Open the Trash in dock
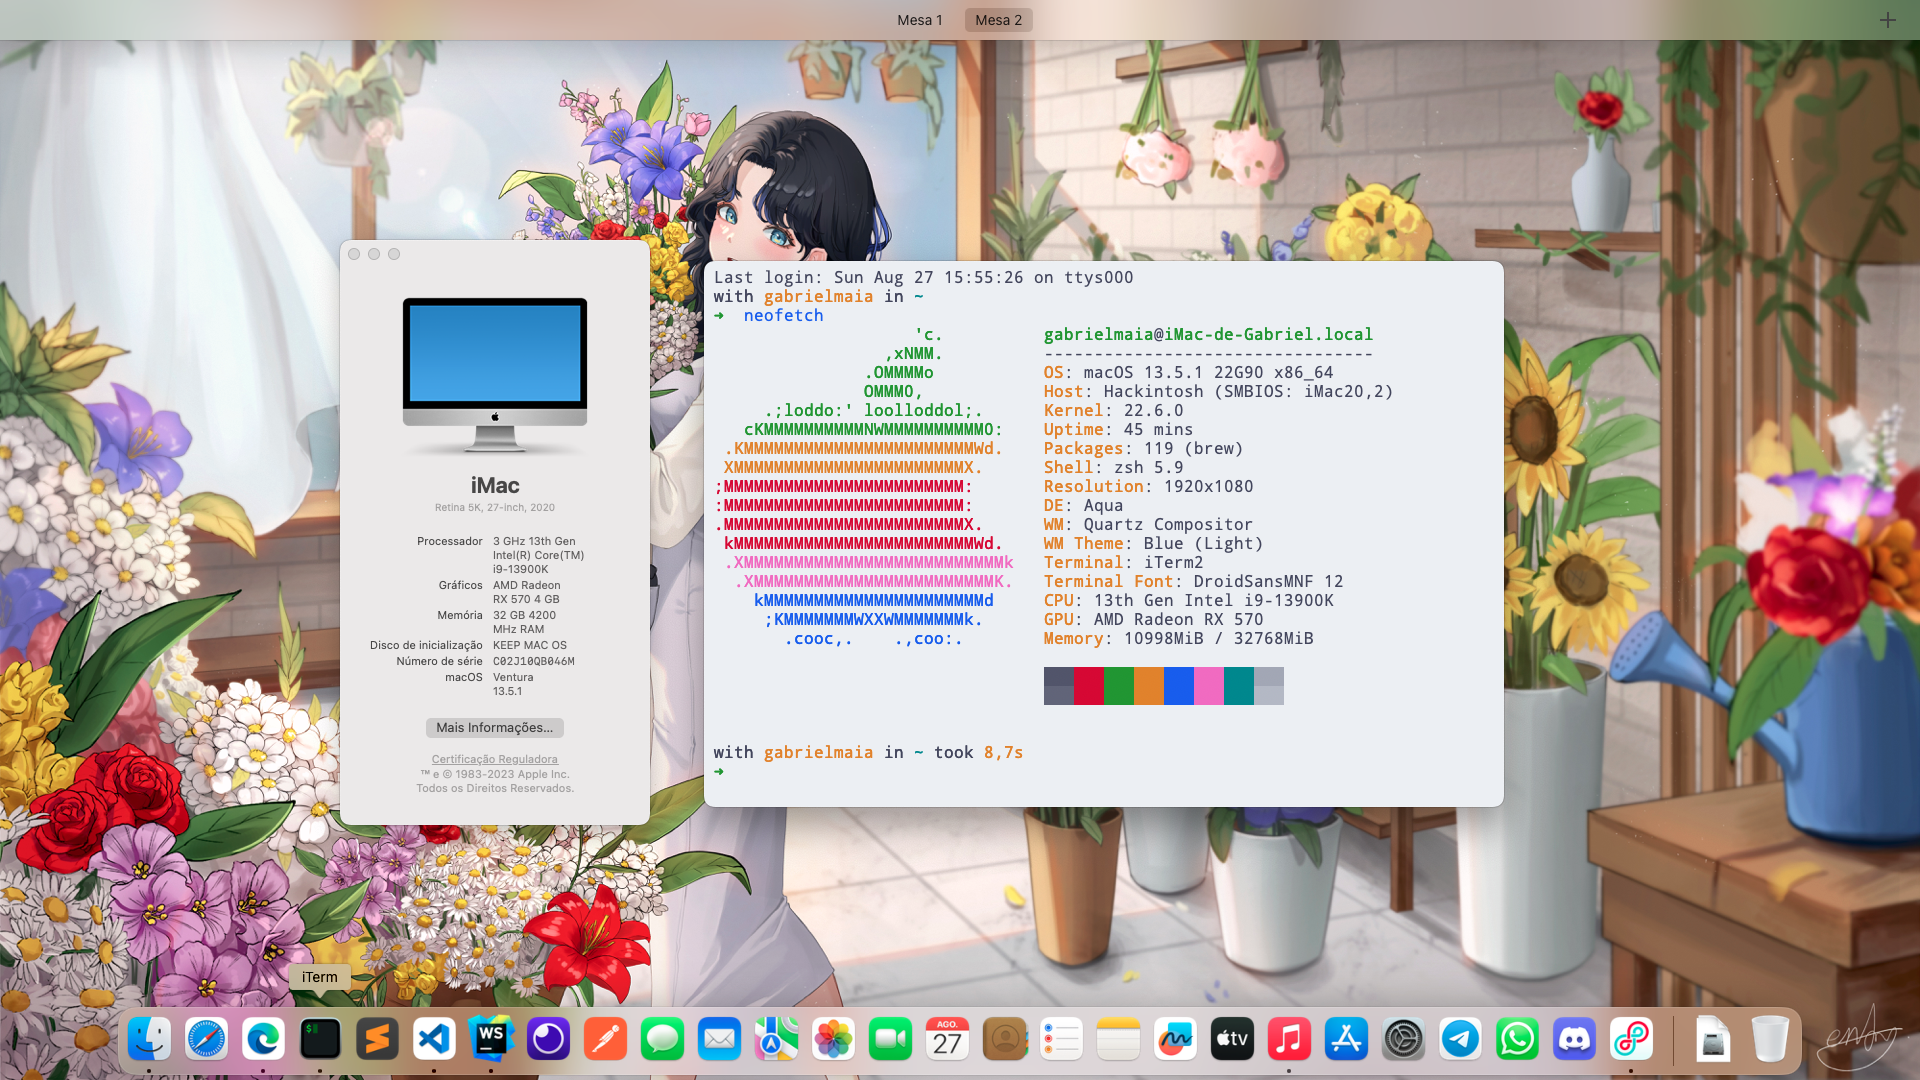The width and height of the screenshot is (1920, 1080). pos(1769,1040)
